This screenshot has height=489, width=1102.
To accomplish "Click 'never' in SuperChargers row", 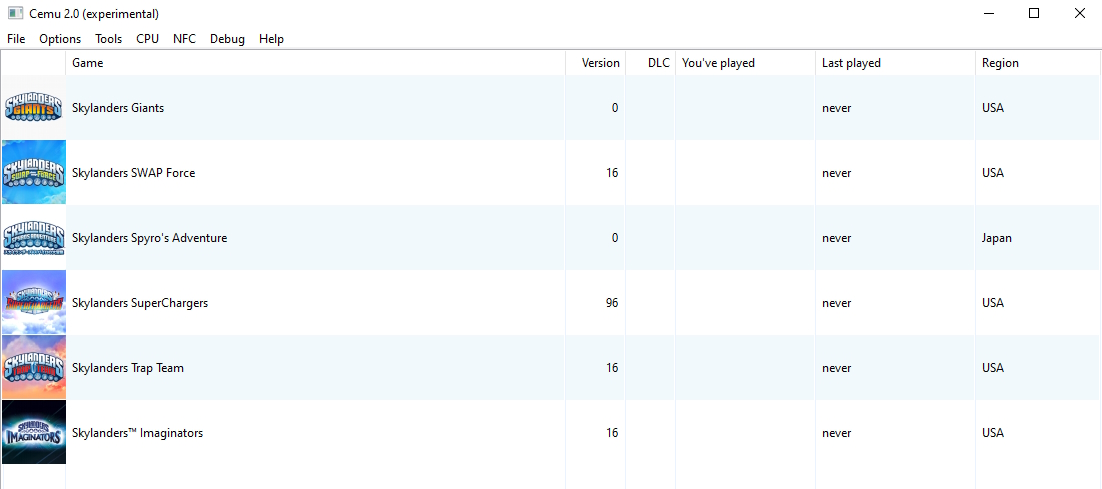I will coord(836,303).
